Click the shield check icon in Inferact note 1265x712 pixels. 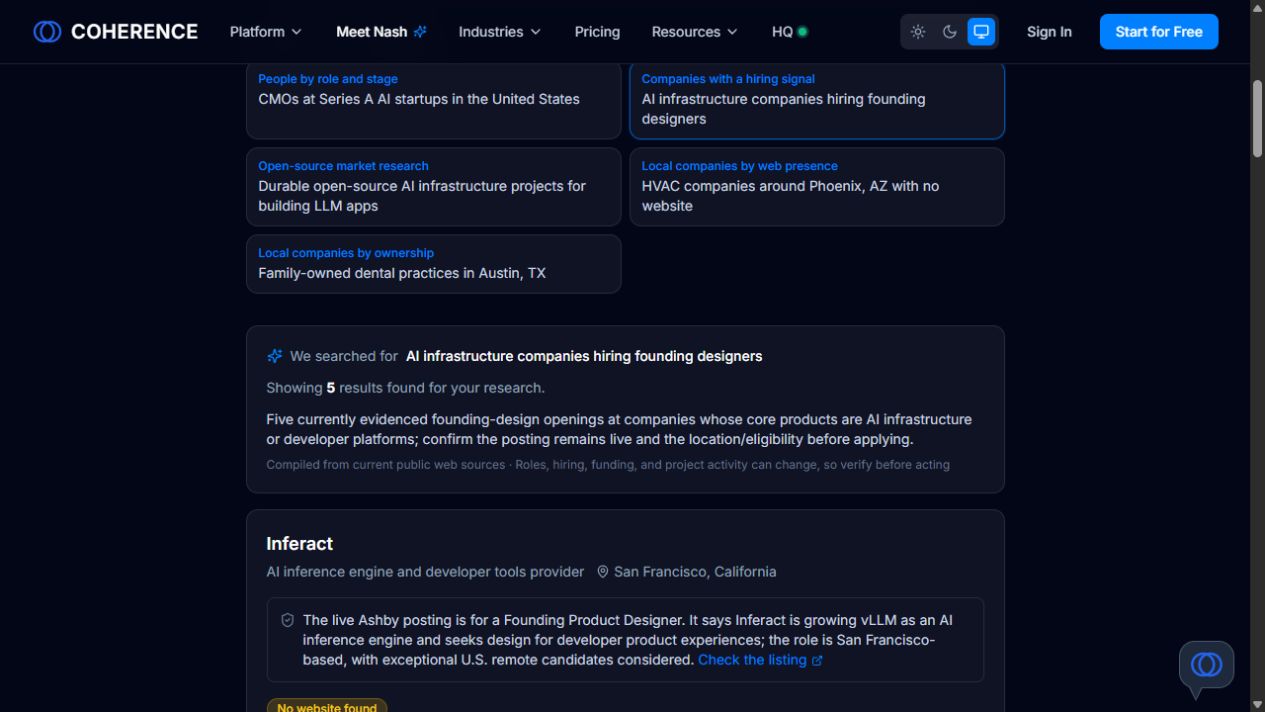click(x=288, y=620)
